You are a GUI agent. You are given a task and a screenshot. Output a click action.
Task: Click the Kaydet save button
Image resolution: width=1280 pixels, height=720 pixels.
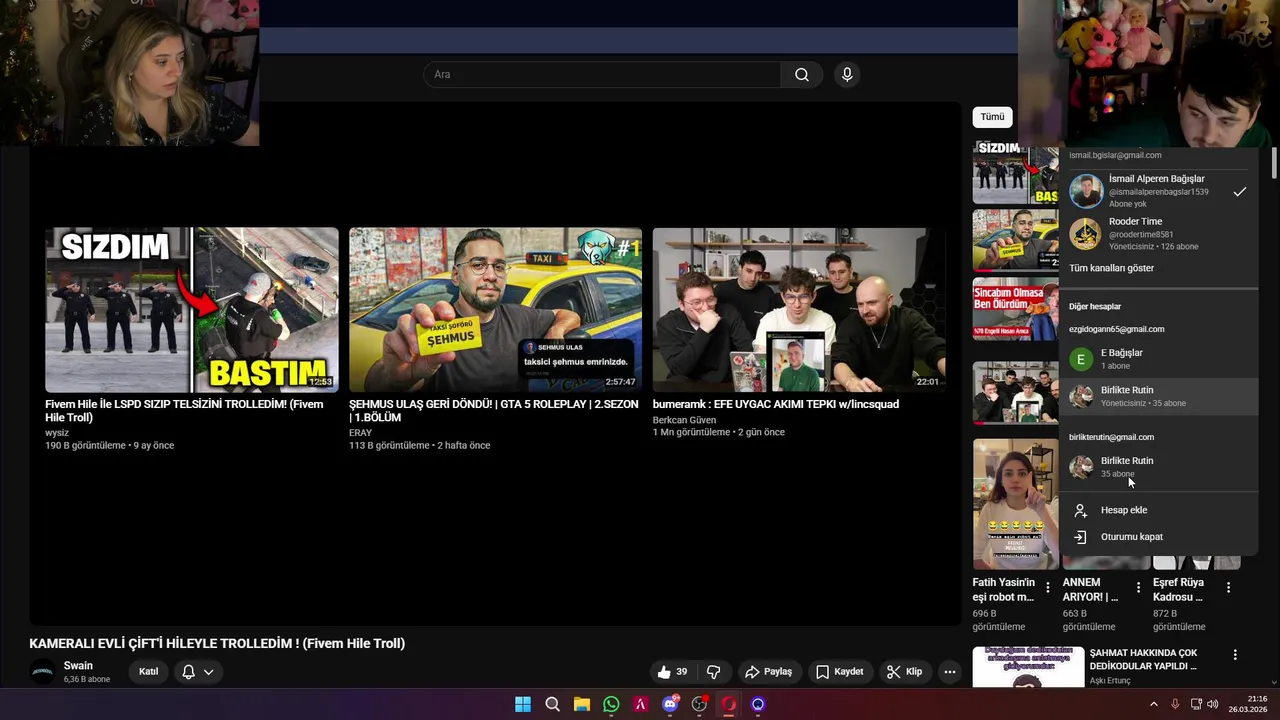[x=839, y=672]
